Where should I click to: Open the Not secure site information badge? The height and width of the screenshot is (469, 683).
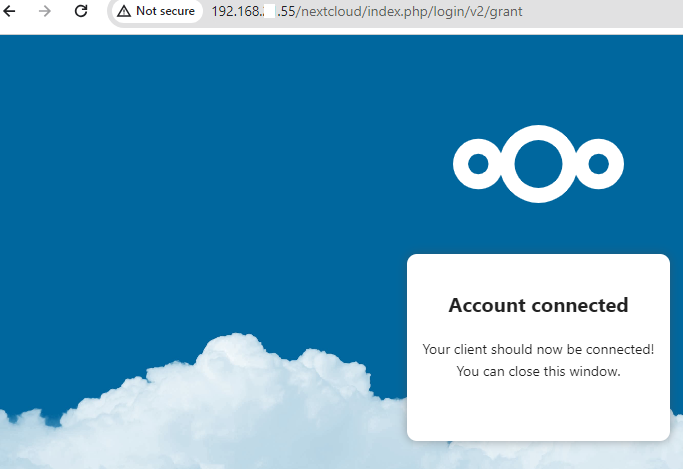click(x=157, y=11)
